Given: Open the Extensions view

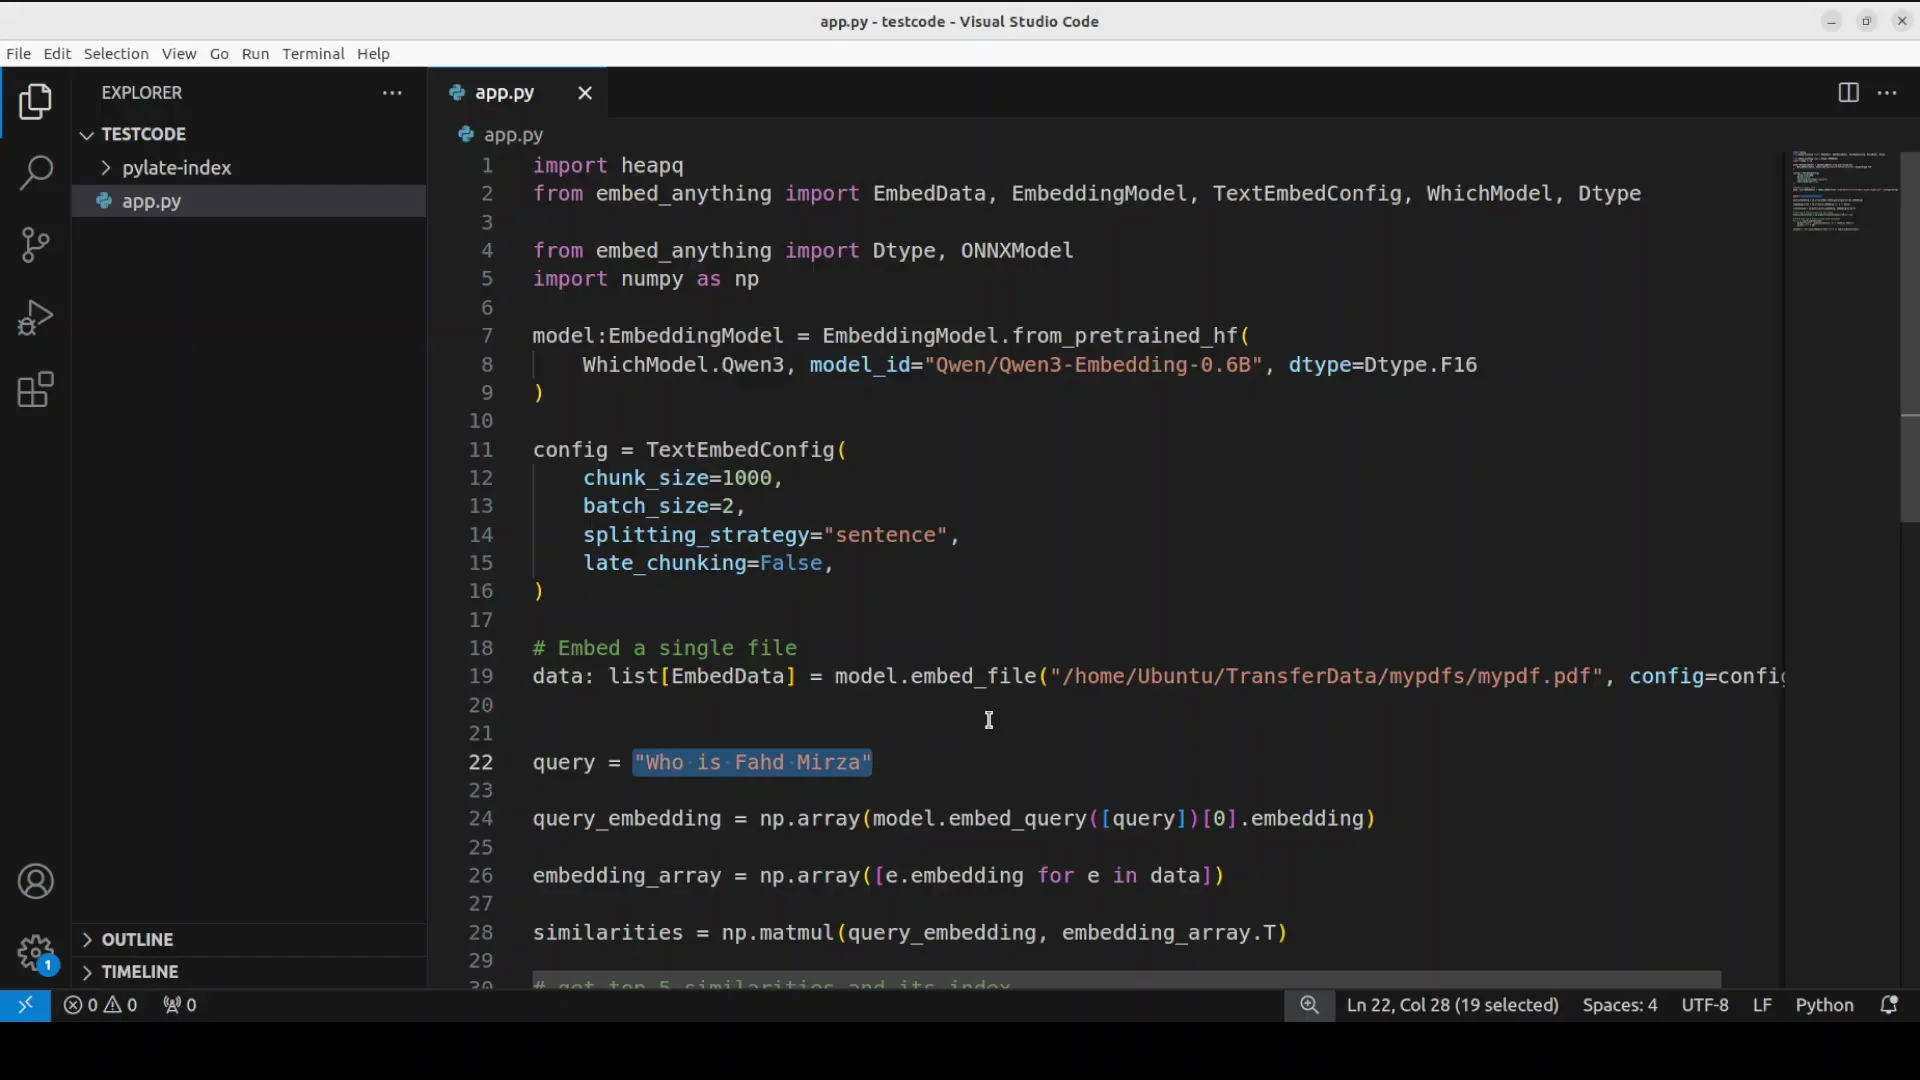Looking at the screenshot, I should (x=36, y=390).
